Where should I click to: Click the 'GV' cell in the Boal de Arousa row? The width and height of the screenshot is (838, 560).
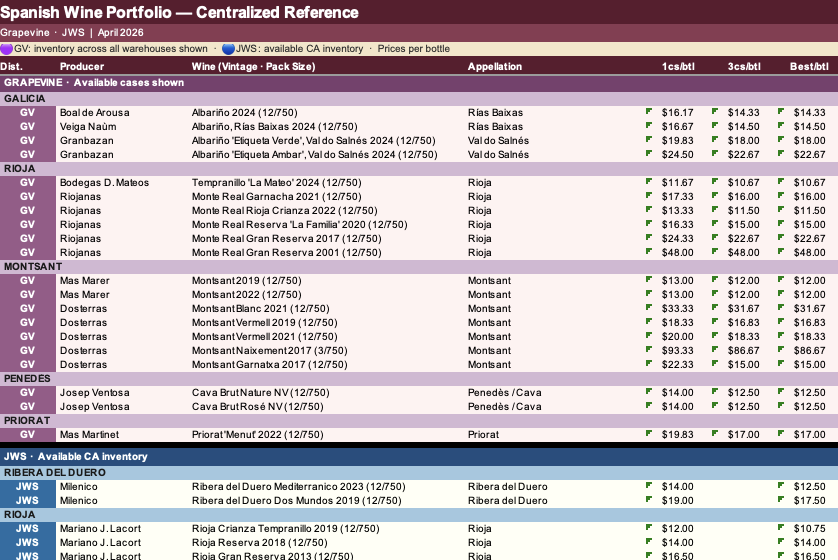[27, 113]
